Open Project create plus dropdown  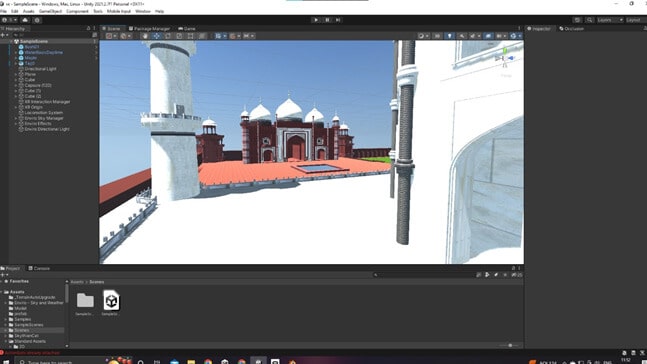[5, 275]
